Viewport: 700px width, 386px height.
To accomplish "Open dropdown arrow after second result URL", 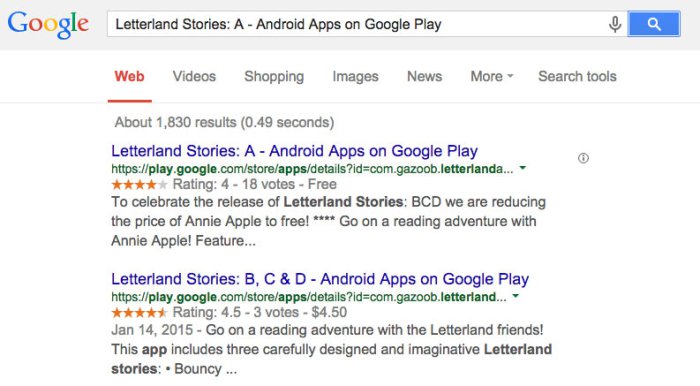I will pos(516,296).
